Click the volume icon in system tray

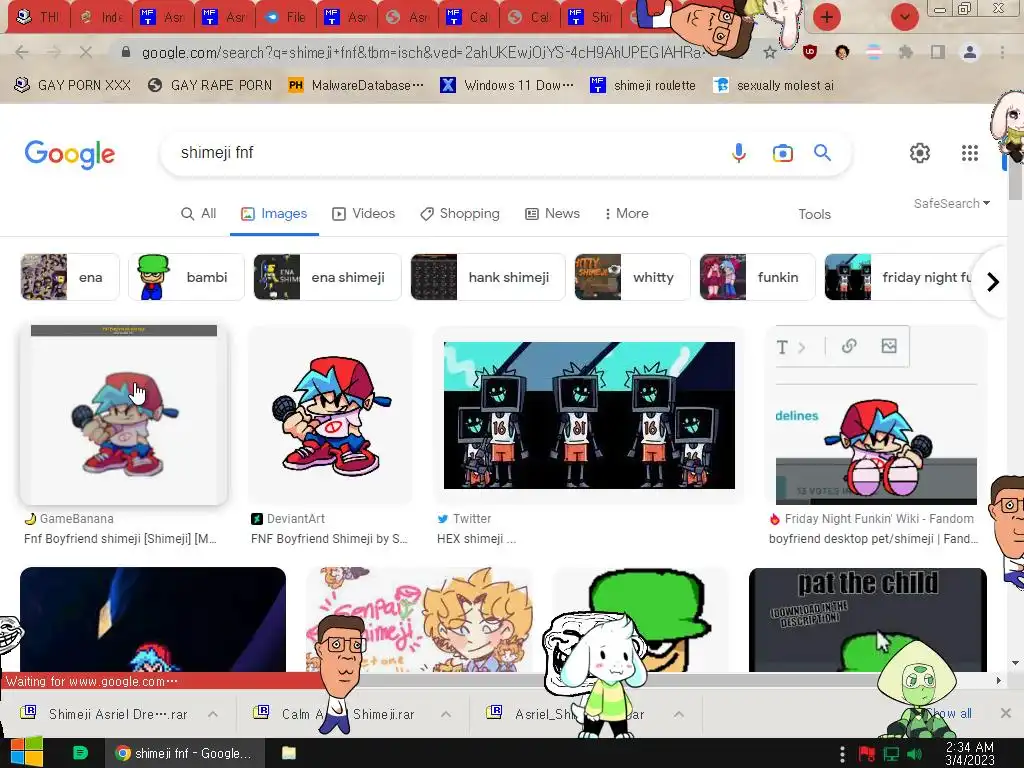coord(915,754)
